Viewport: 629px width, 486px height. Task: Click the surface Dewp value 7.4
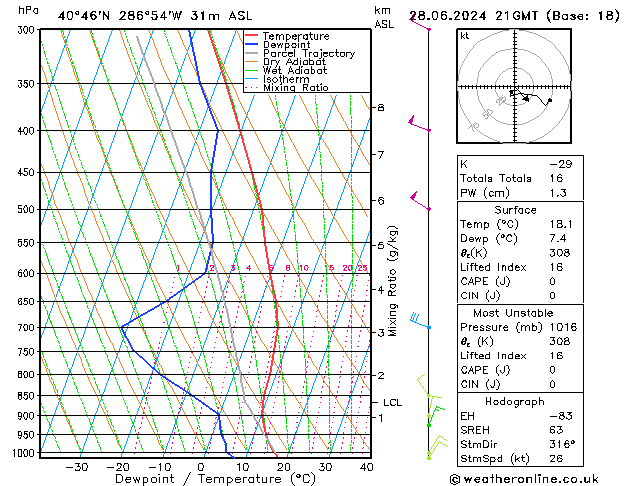pos(558,238)
